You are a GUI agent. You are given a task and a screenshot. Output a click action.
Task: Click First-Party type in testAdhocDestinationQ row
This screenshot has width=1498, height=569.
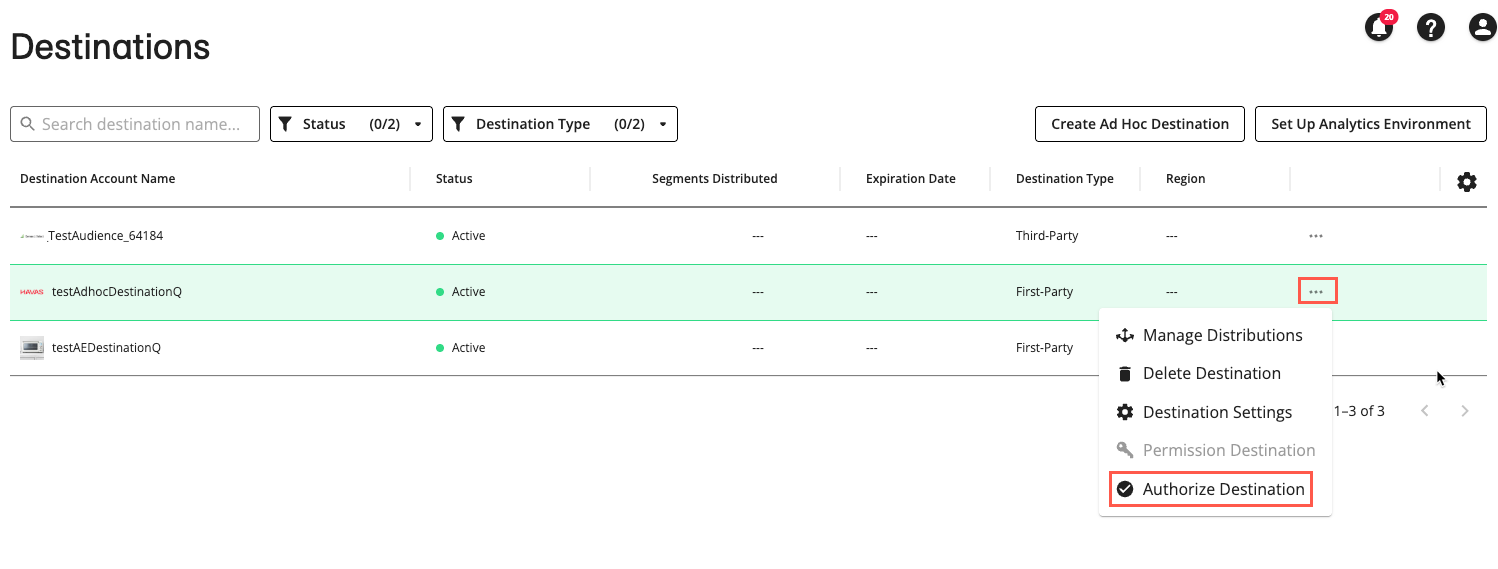tap(1044, 292)
